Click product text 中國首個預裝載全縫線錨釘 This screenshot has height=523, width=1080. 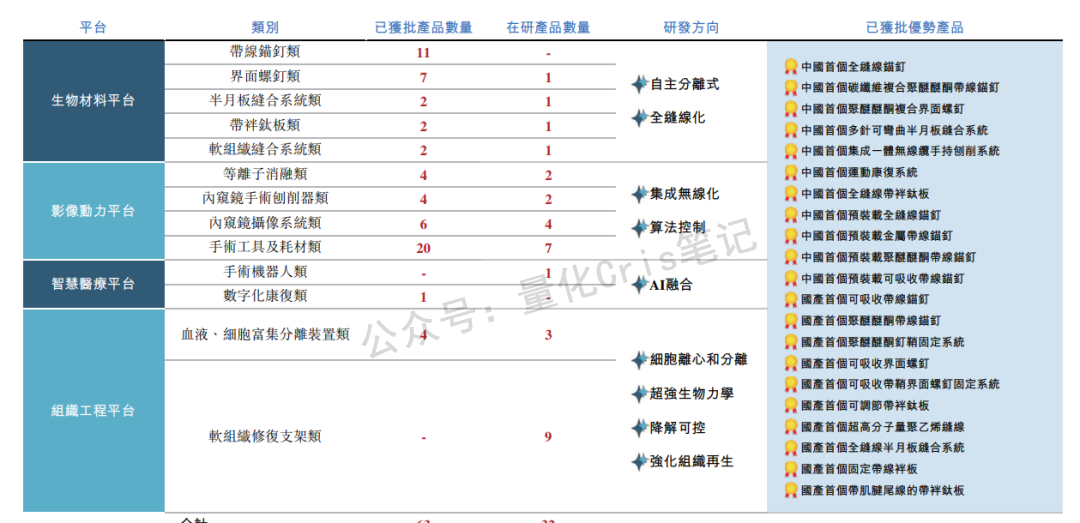coord(871,215)
